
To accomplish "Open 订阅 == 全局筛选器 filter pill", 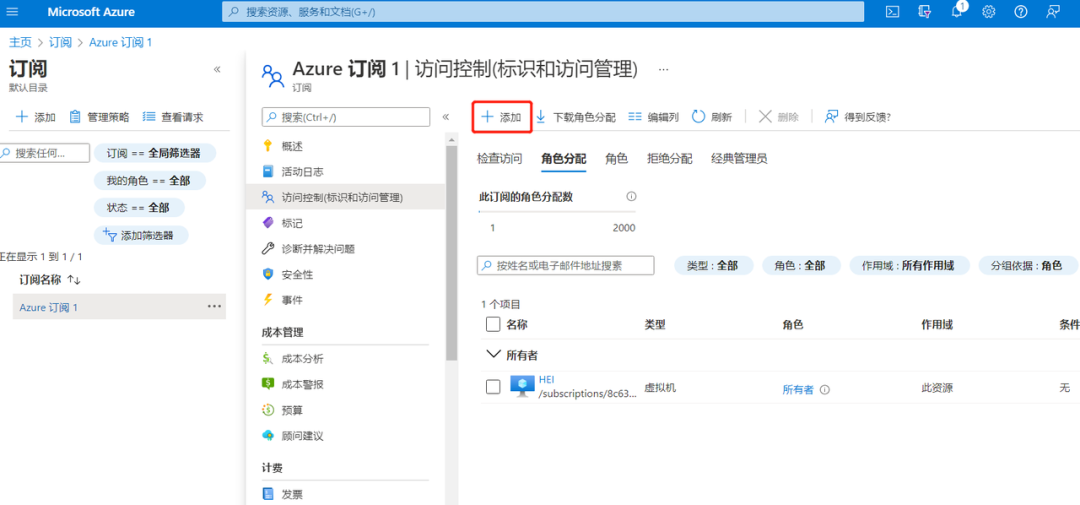I will tap(154, 153).
